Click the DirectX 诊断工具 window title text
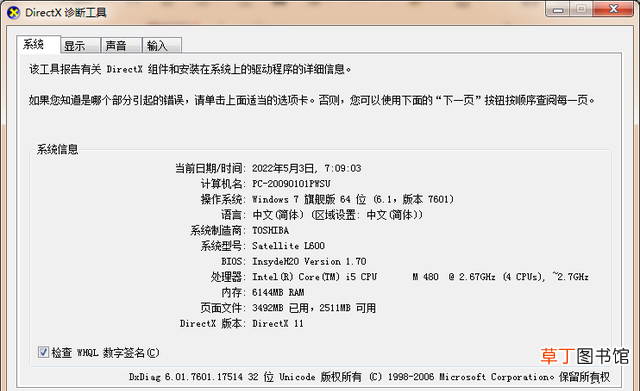The height and width of the screenshot is (391, 640). pos(66,13)
